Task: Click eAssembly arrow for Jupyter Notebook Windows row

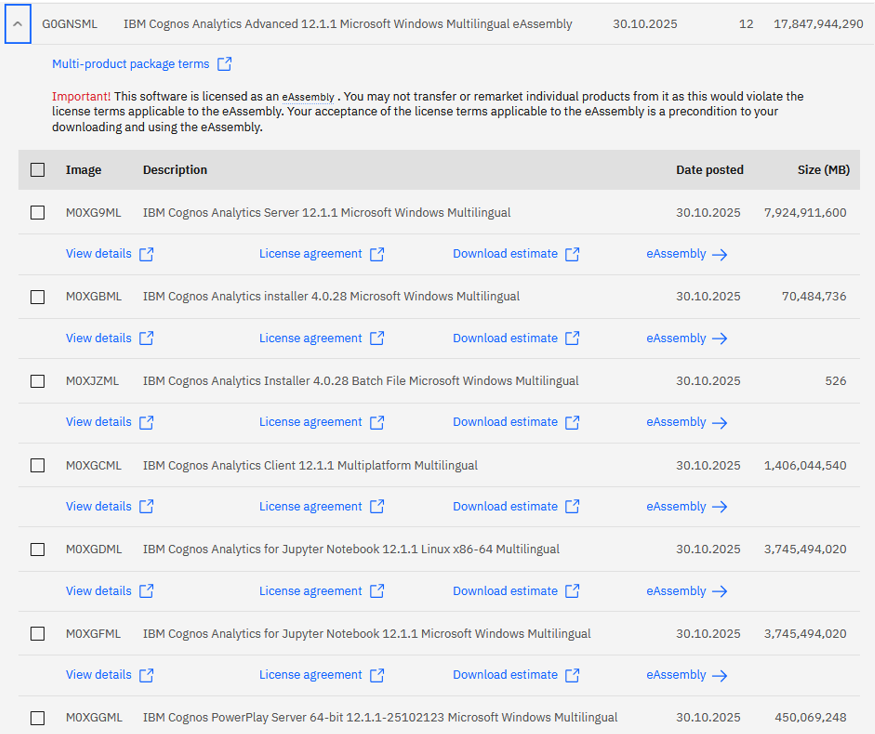Action: pos(719,676)
